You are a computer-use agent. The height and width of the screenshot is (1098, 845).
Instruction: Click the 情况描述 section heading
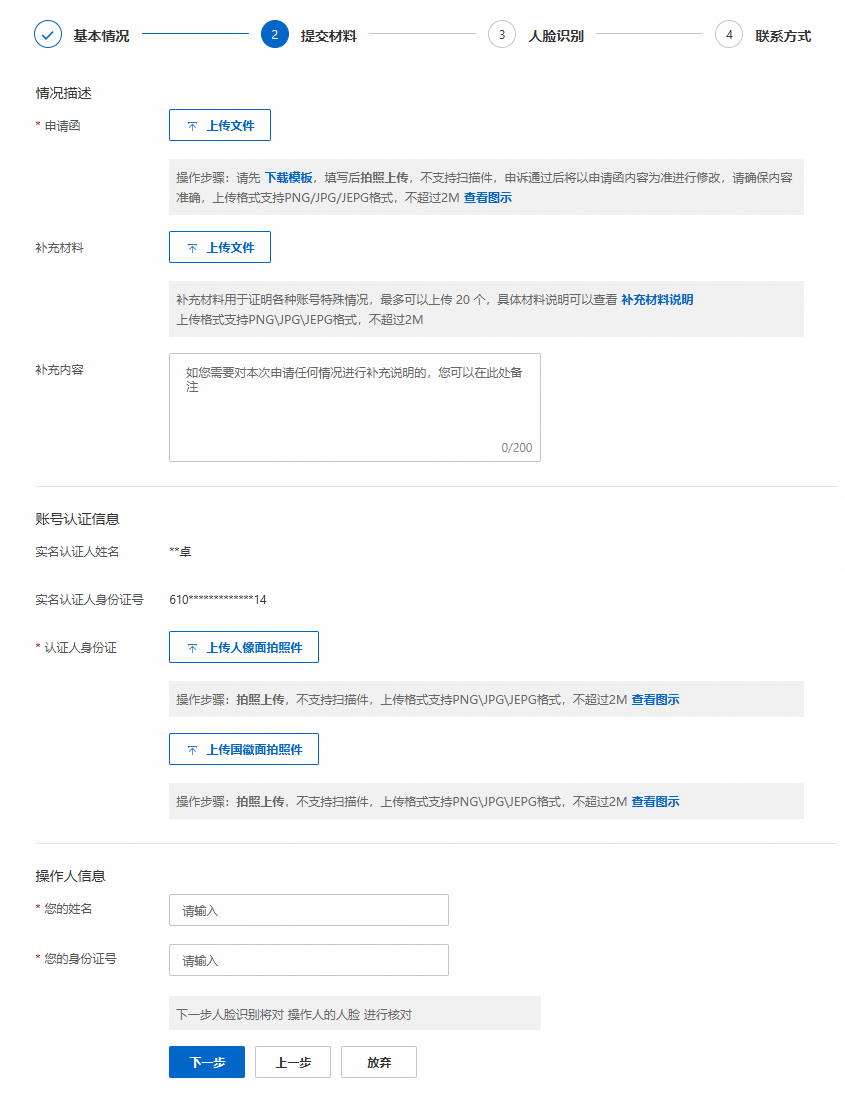64,93
